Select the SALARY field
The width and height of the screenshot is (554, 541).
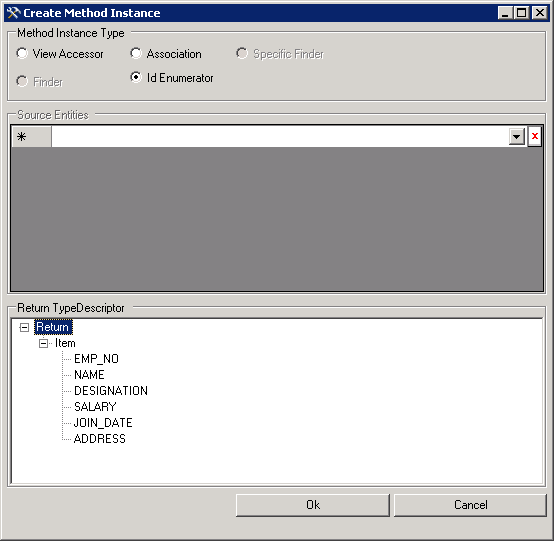[95, 407]
